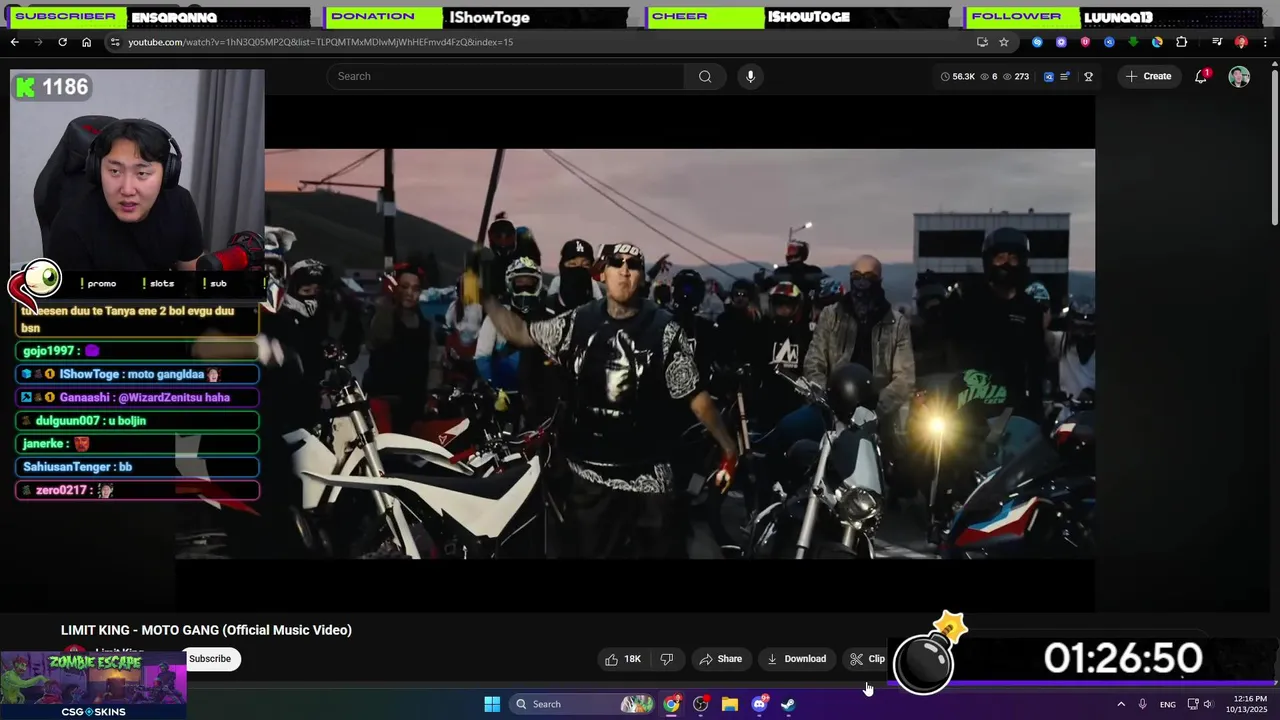Subscribe to the Limit King channel
1280x720 pixels.
click(x=210, y=659)
